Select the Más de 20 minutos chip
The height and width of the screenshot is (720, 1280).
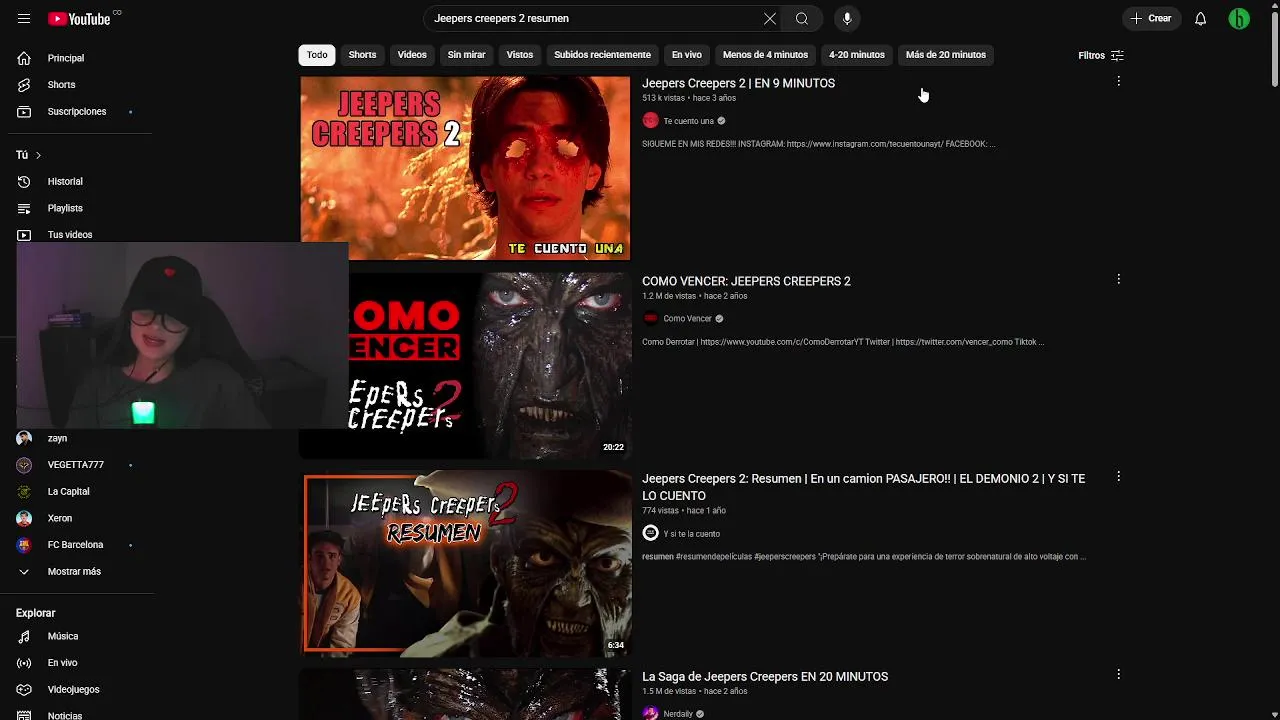(x=946, y=55)
